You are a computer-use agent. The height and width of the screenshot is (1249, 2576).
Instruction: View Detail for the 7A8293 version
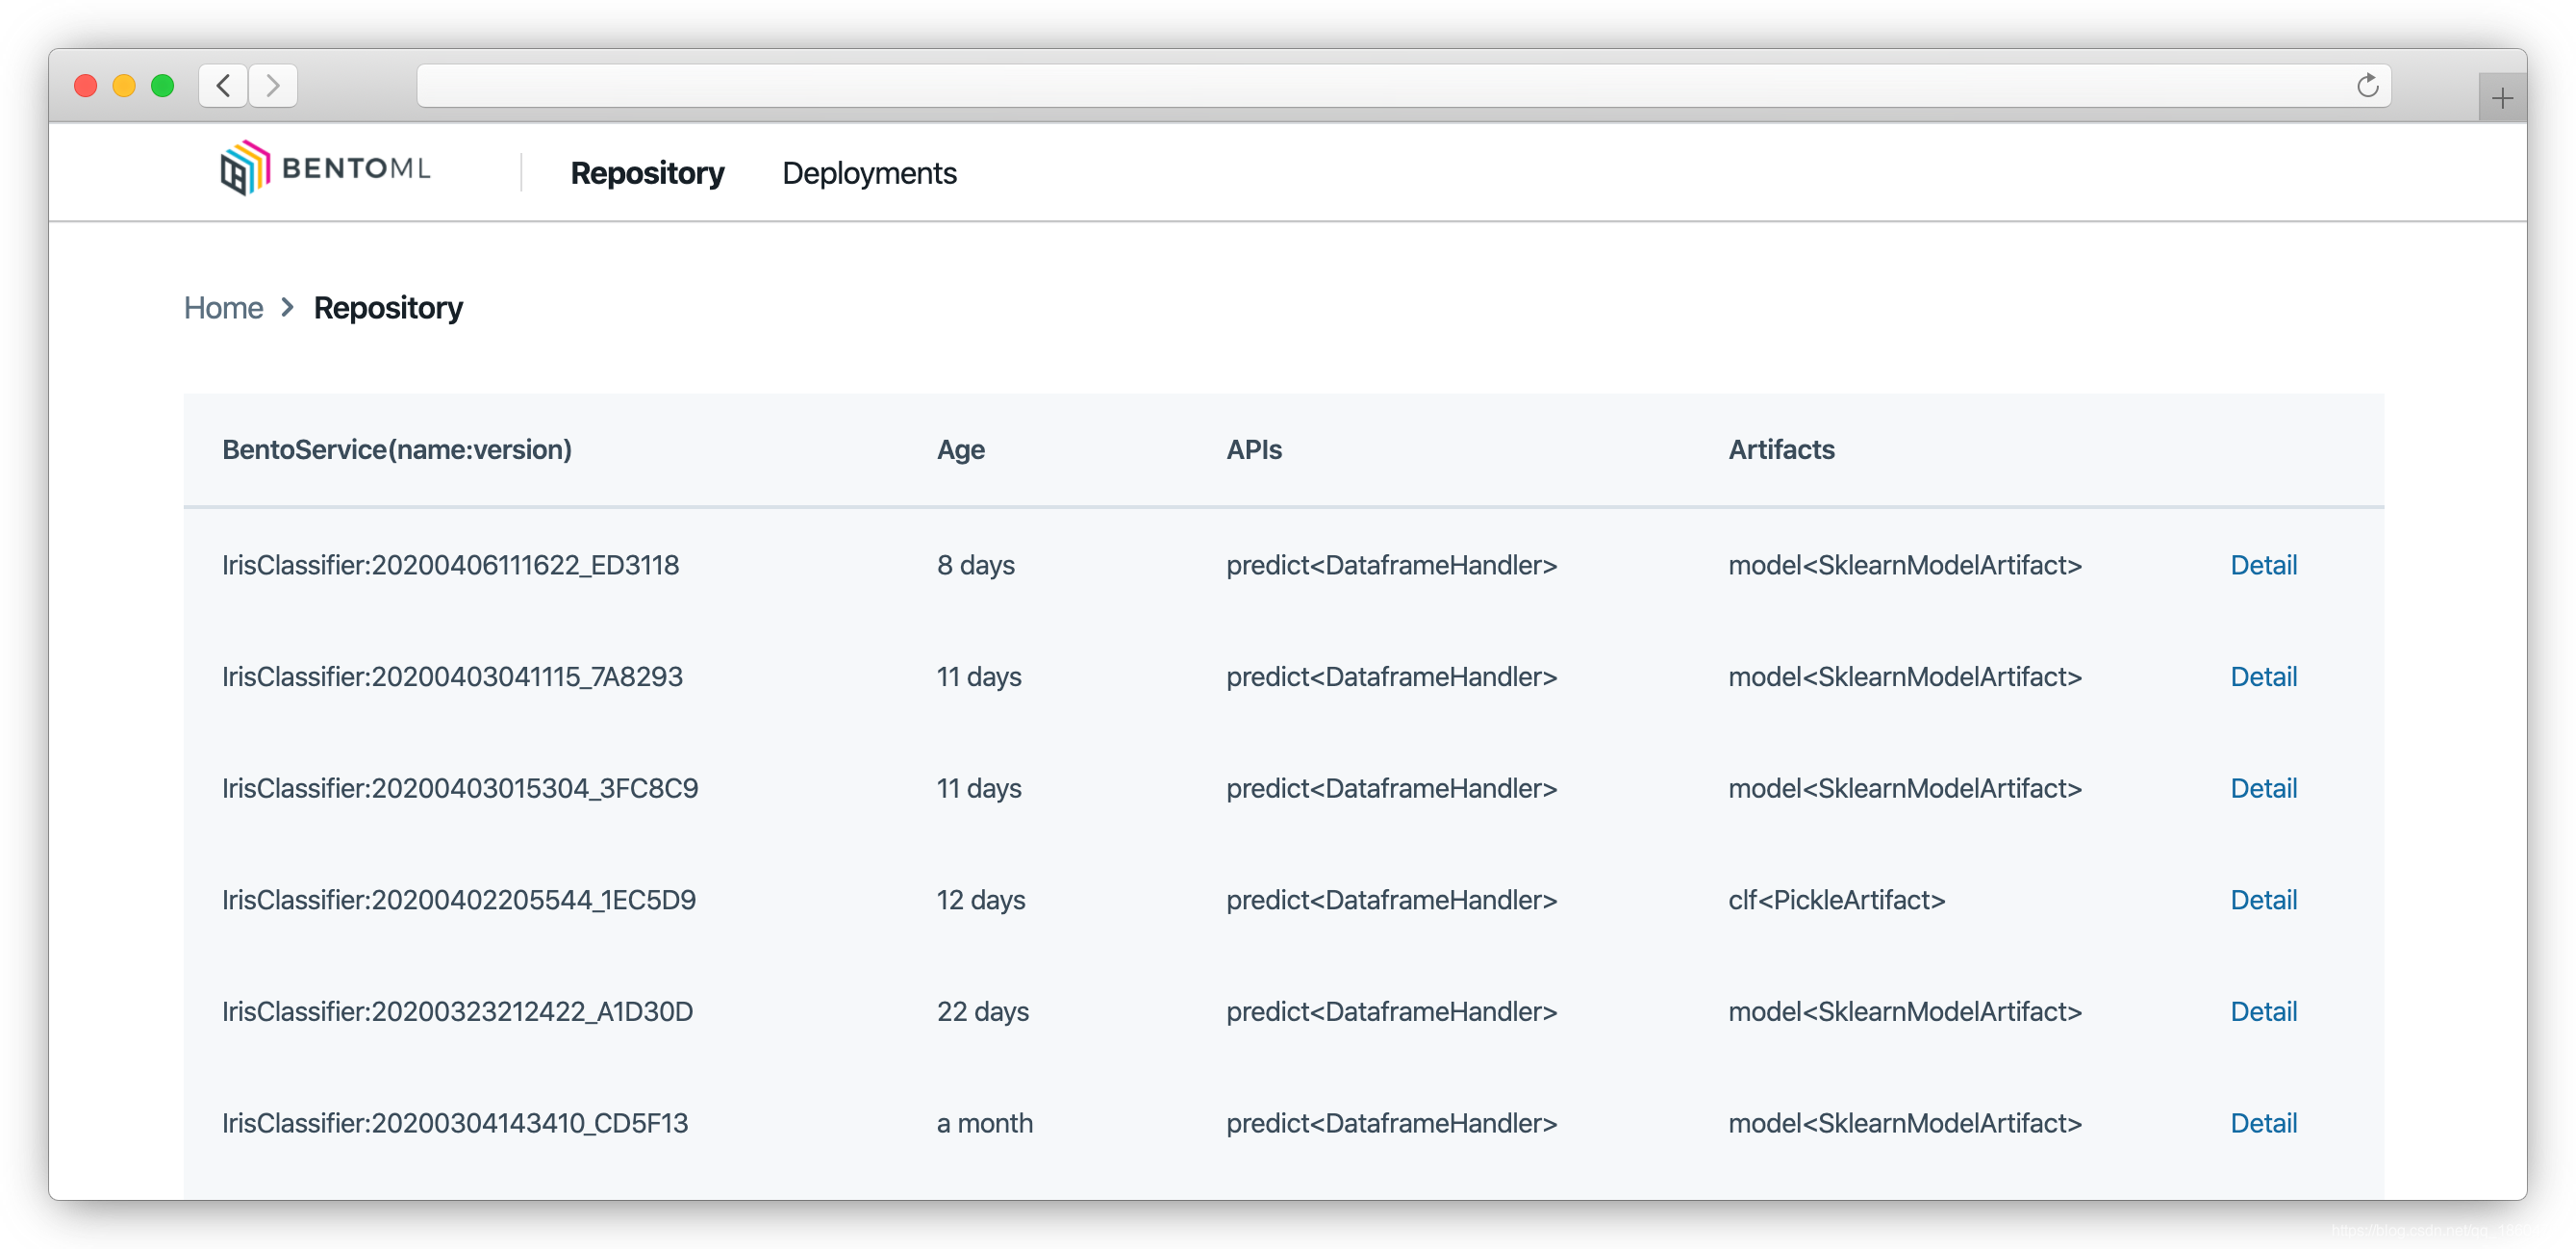2263,677
